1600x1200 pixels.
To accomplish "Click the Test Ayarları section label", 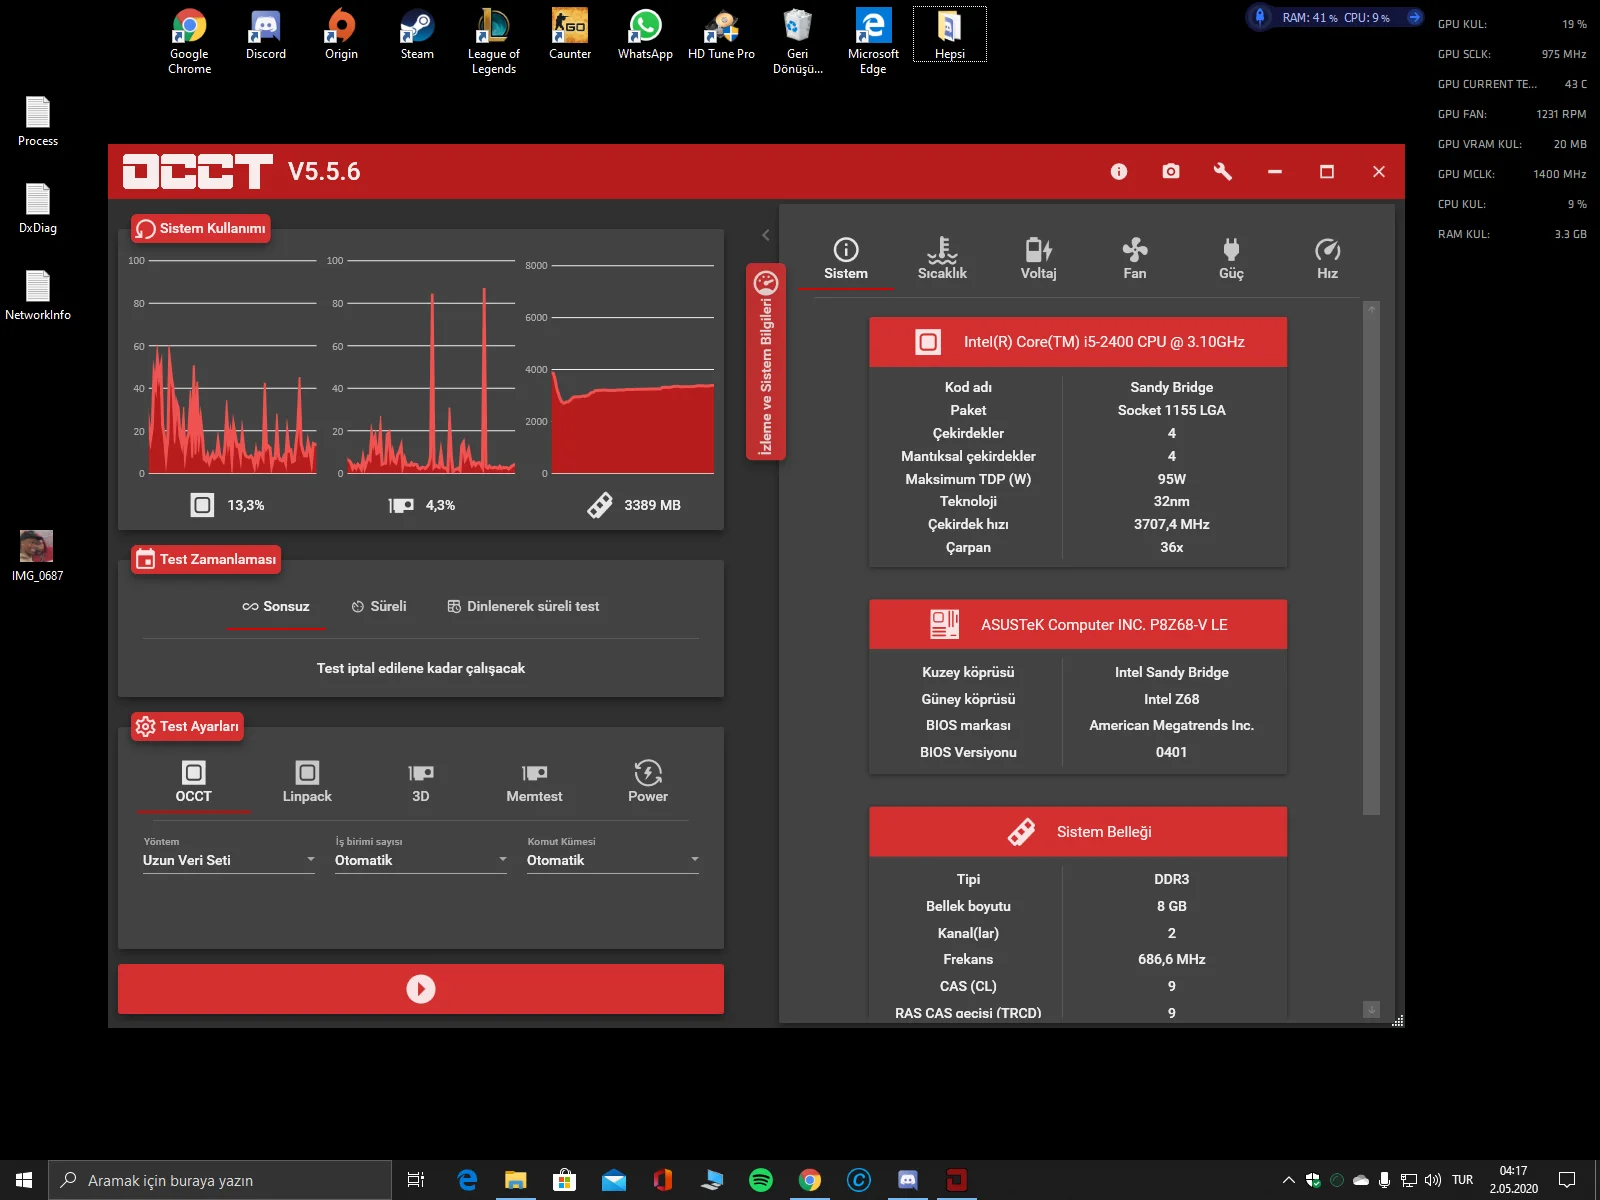I will point(188,726).
